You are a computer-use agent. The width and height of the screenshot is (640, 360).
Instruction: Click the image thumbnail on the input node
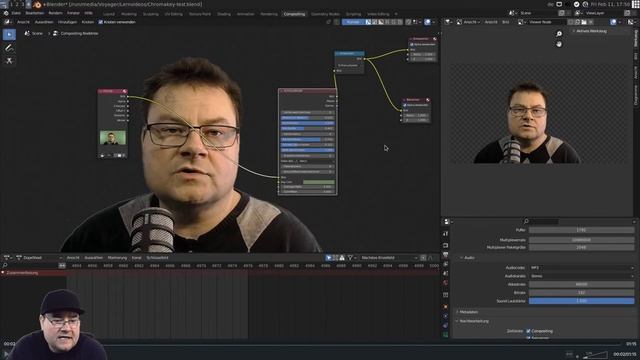[113, 138]
